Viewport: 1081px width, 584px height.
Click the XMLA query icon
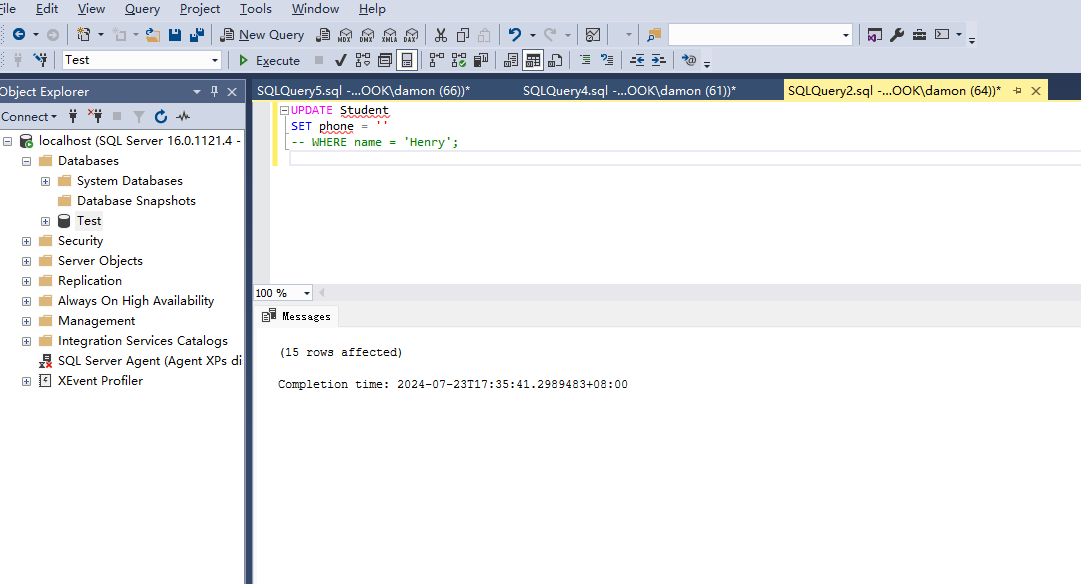pos(390,34)
